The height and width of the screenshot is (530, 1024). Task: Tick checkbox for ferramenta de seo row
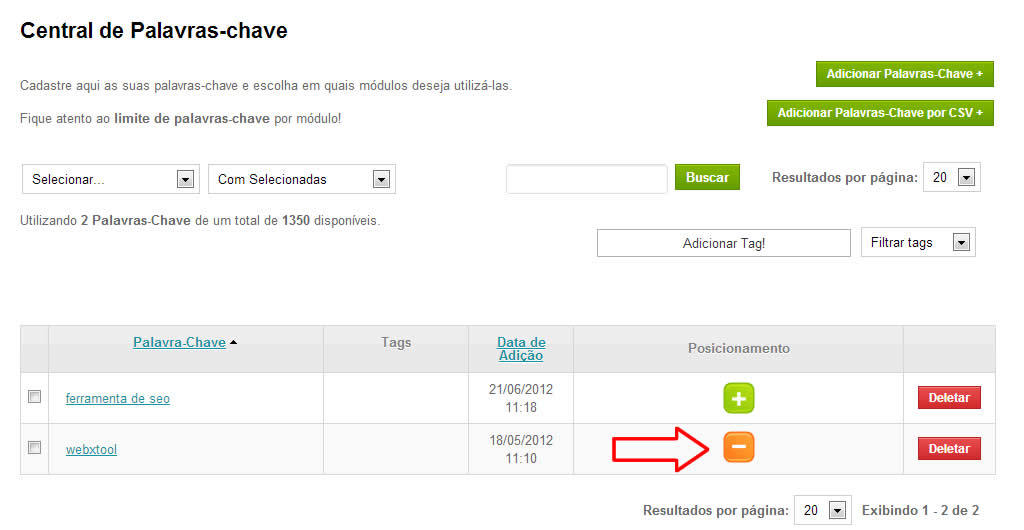35,396
